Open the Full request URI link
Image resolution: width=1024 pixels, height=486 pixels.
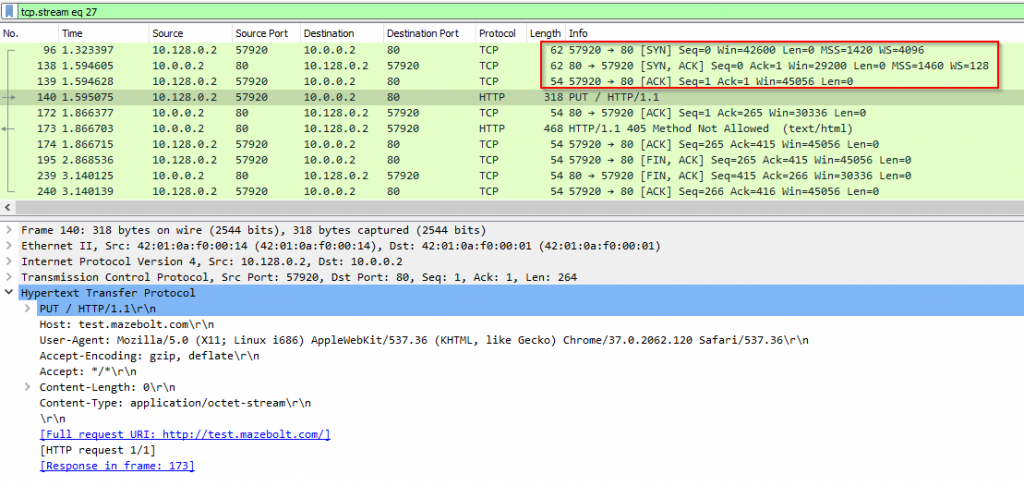pyautogui.click(x=184, y=434)
